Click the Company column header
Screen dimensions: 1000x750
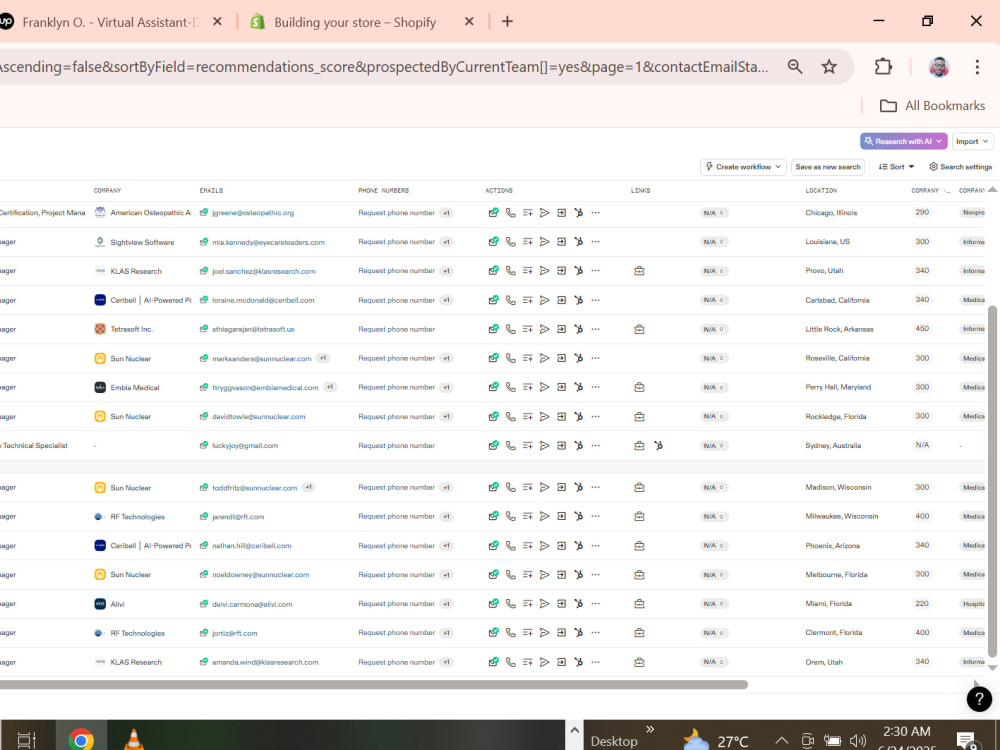107,191
